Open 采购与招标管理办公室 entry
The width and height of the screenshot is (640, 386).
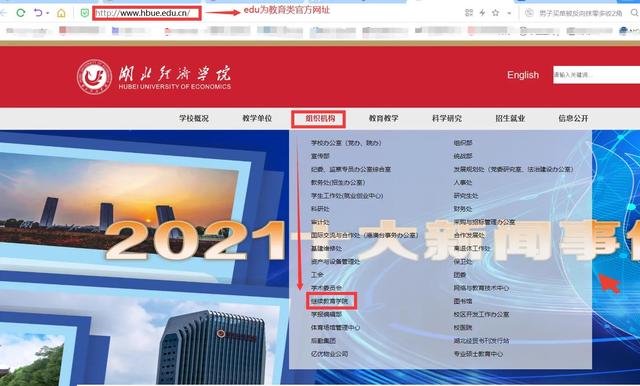484,222
